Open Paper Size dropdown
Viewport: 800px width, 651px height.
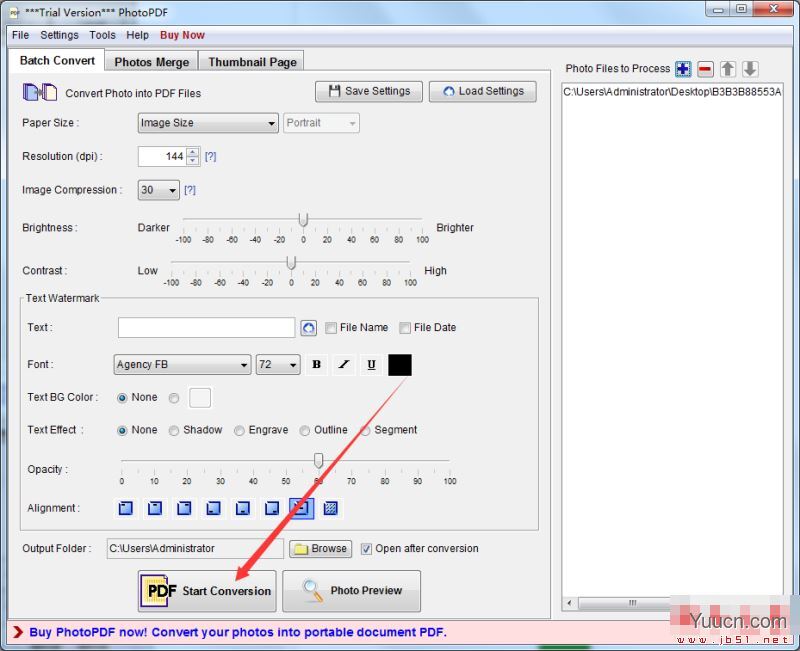208,123
